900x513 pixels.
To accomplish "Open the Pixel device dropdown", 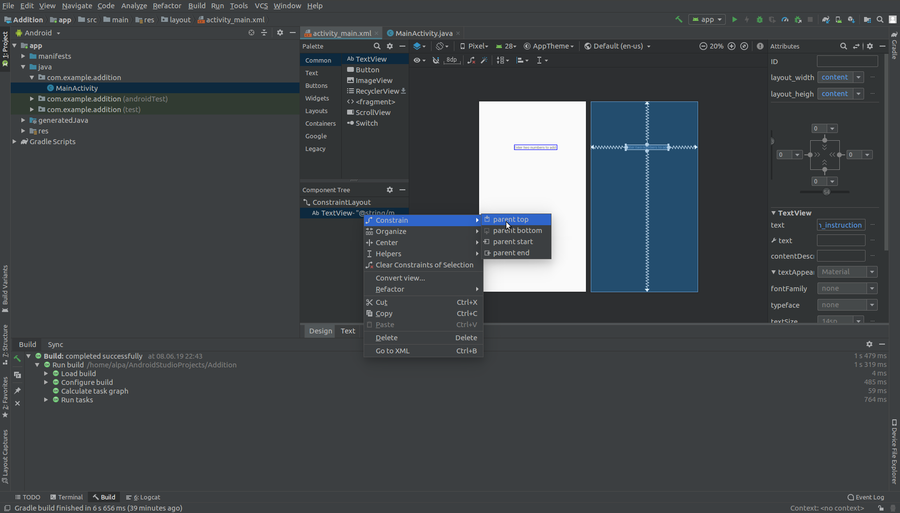I will 478,46.
